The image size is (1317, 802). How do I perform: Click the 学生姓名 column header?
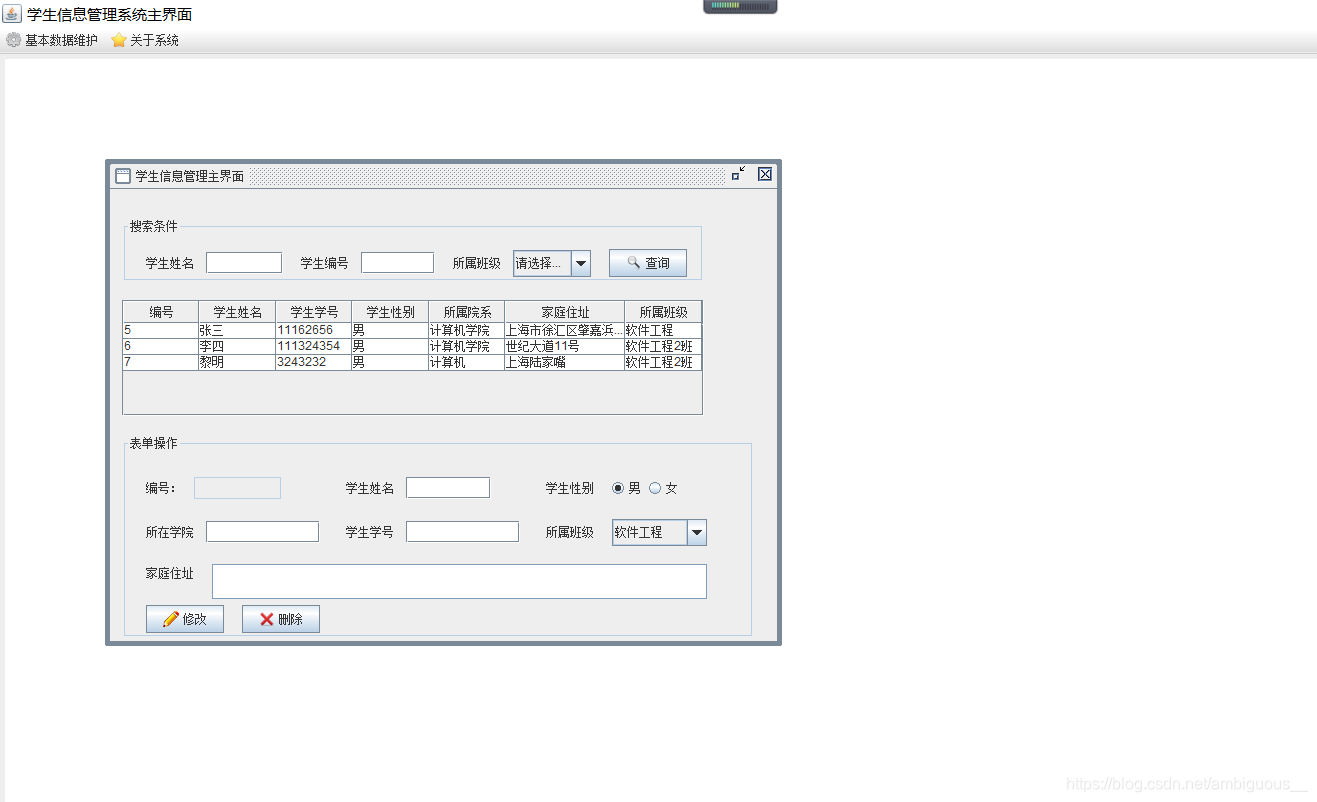click(237, 312)
